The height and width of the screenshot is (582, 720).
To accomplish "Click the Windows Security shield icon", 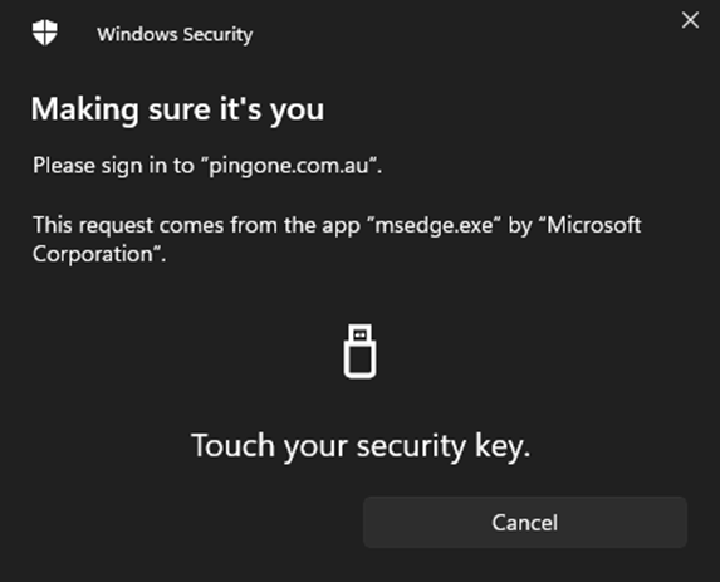I will (x=46, y=33).
